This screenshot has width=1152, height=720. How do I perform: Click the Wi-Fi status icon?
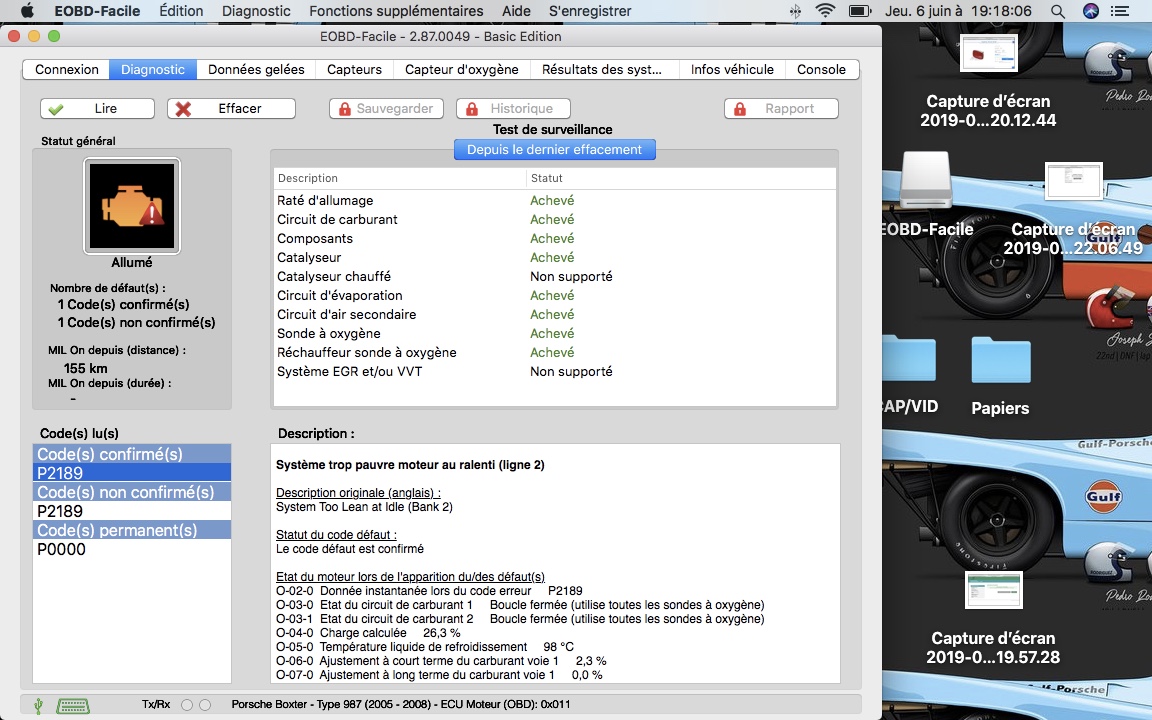click(826, 11)
